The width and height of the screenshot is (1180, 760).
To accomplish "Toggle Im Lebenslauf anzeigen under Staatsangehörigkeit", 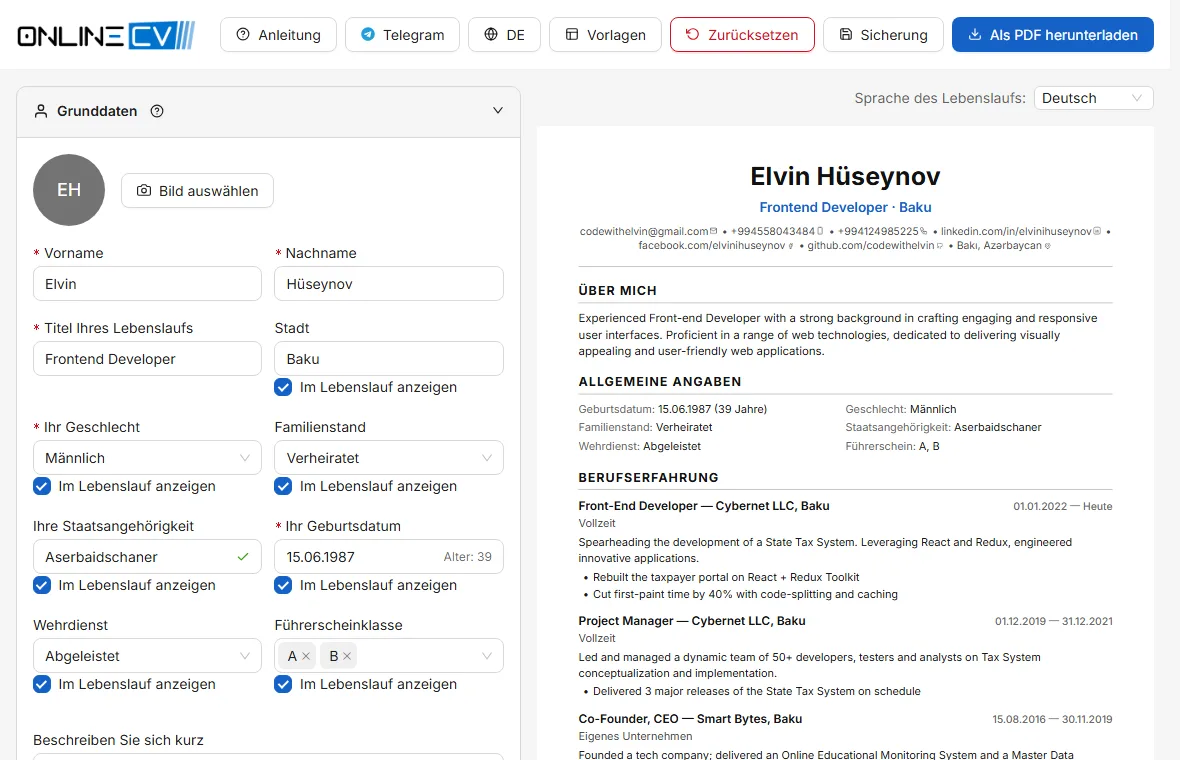I will [x=42, y=585].
